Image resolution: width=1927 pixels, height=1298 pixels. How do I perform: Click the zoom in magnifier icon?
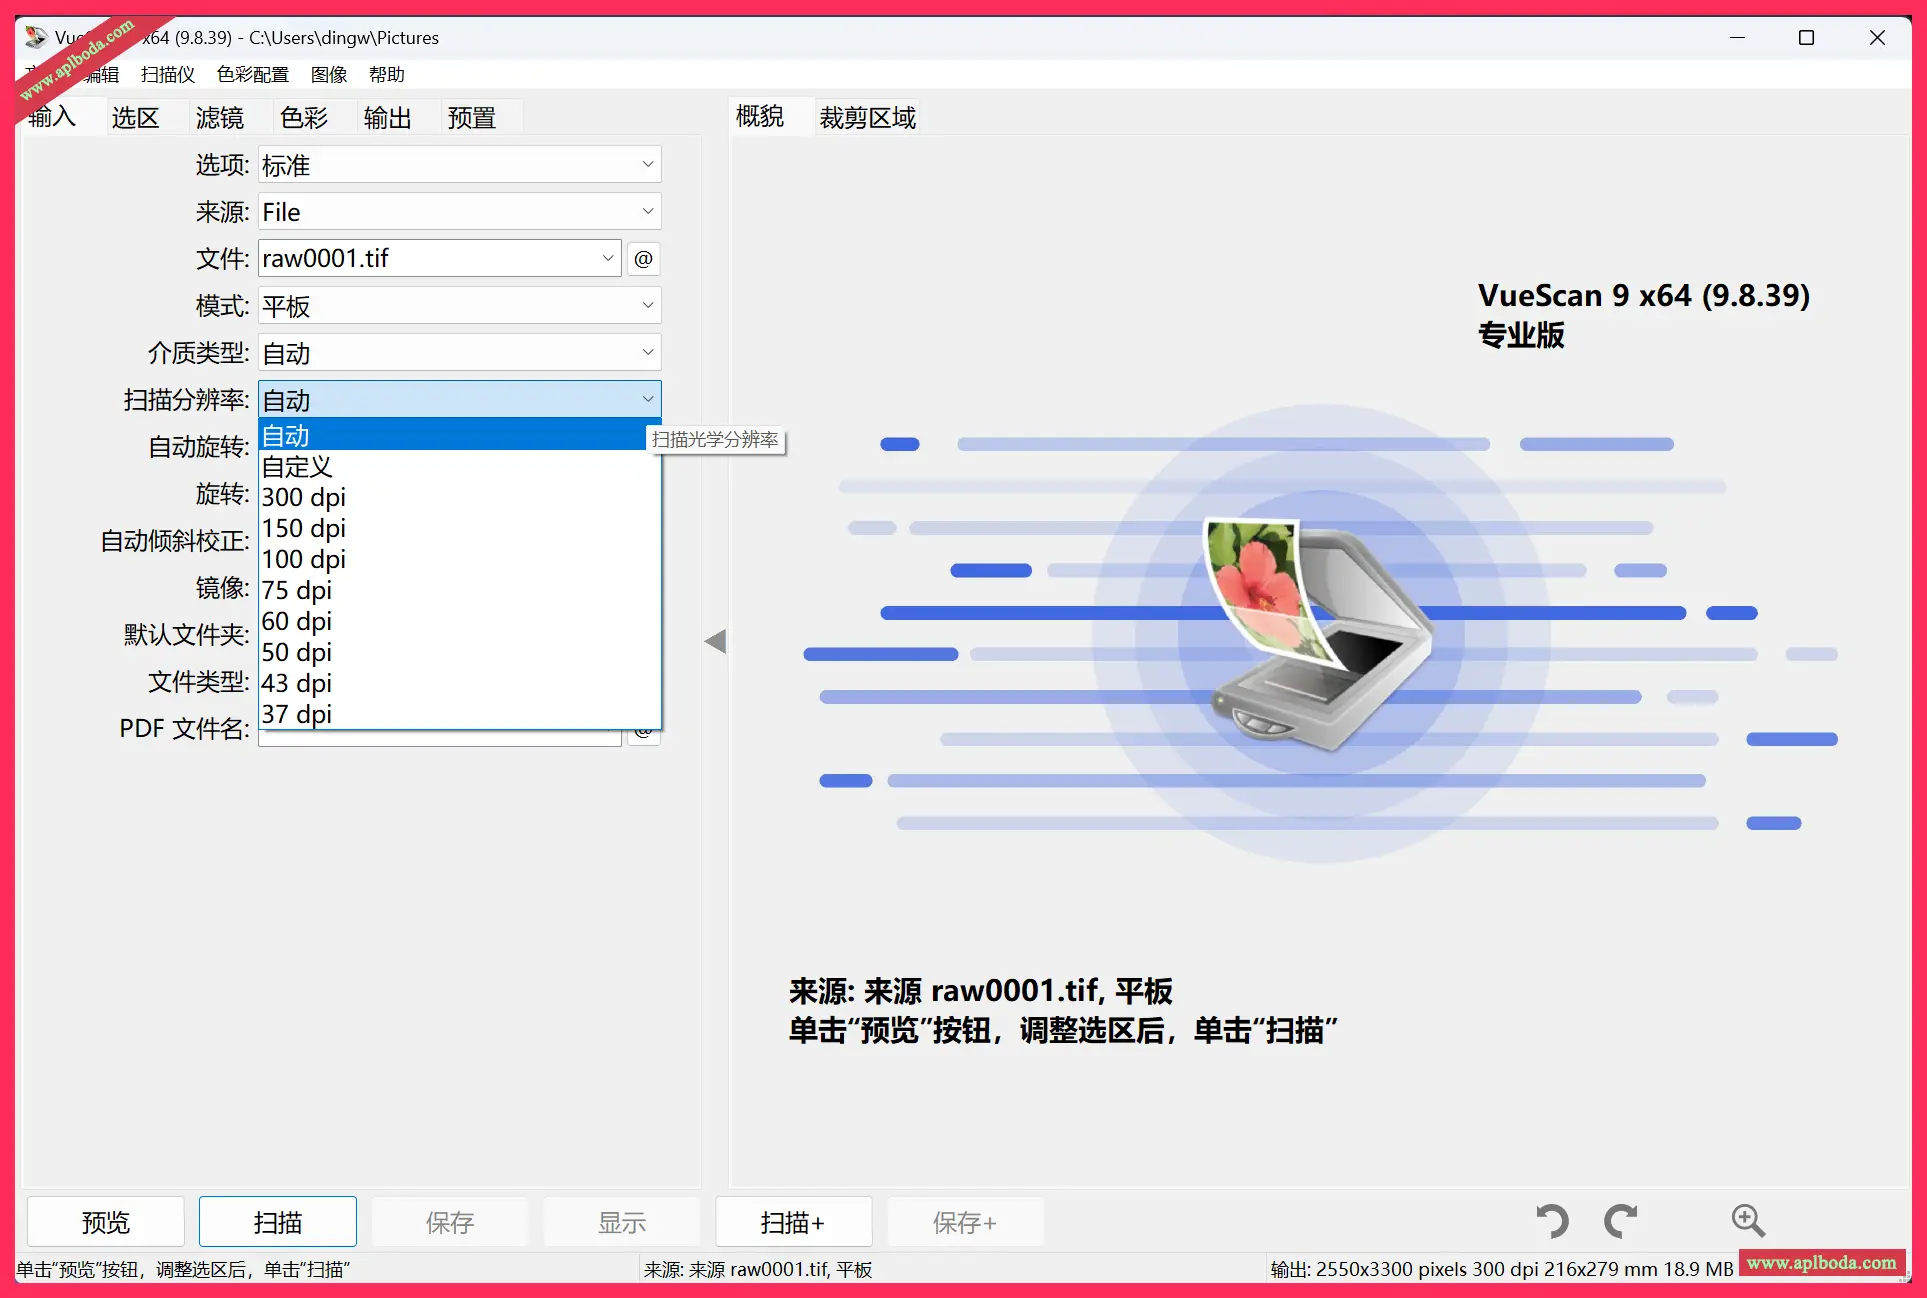pos(1748,1221)
